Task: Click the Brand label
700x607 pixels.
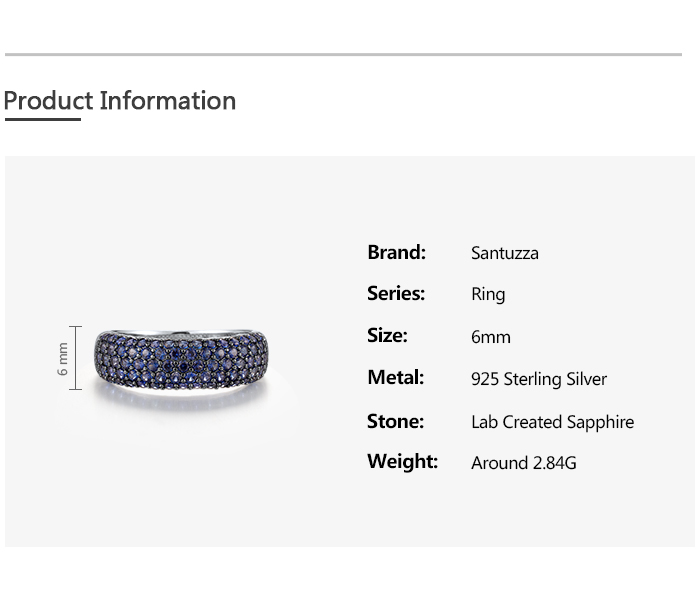Action: 396,252
